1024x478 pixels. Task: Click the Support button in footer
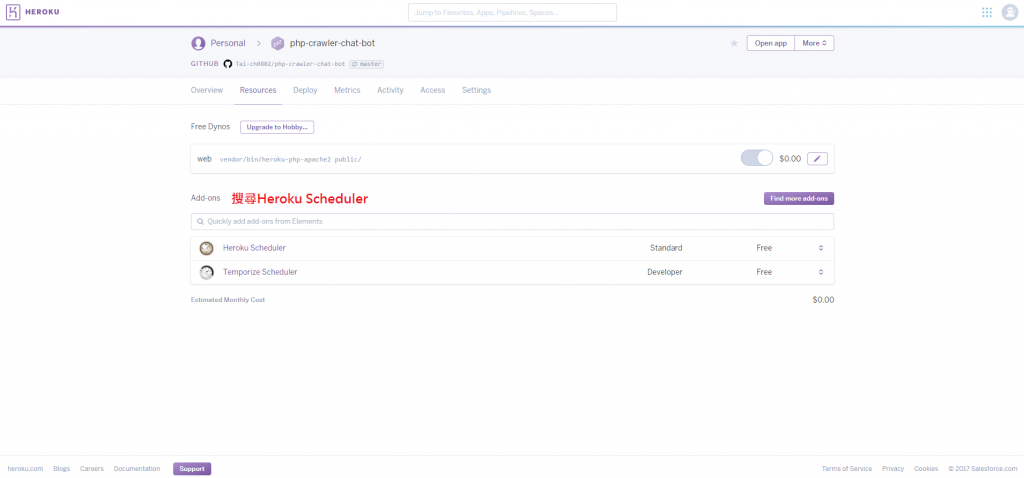tap(192, 469)
